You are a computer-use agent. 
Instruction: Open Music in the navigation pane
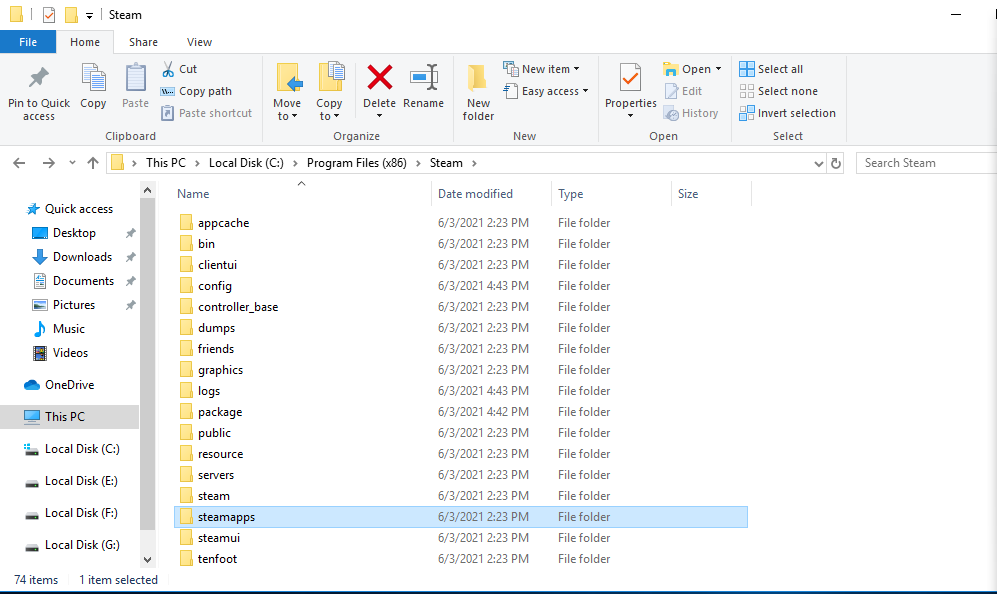(x=59, y=329)
